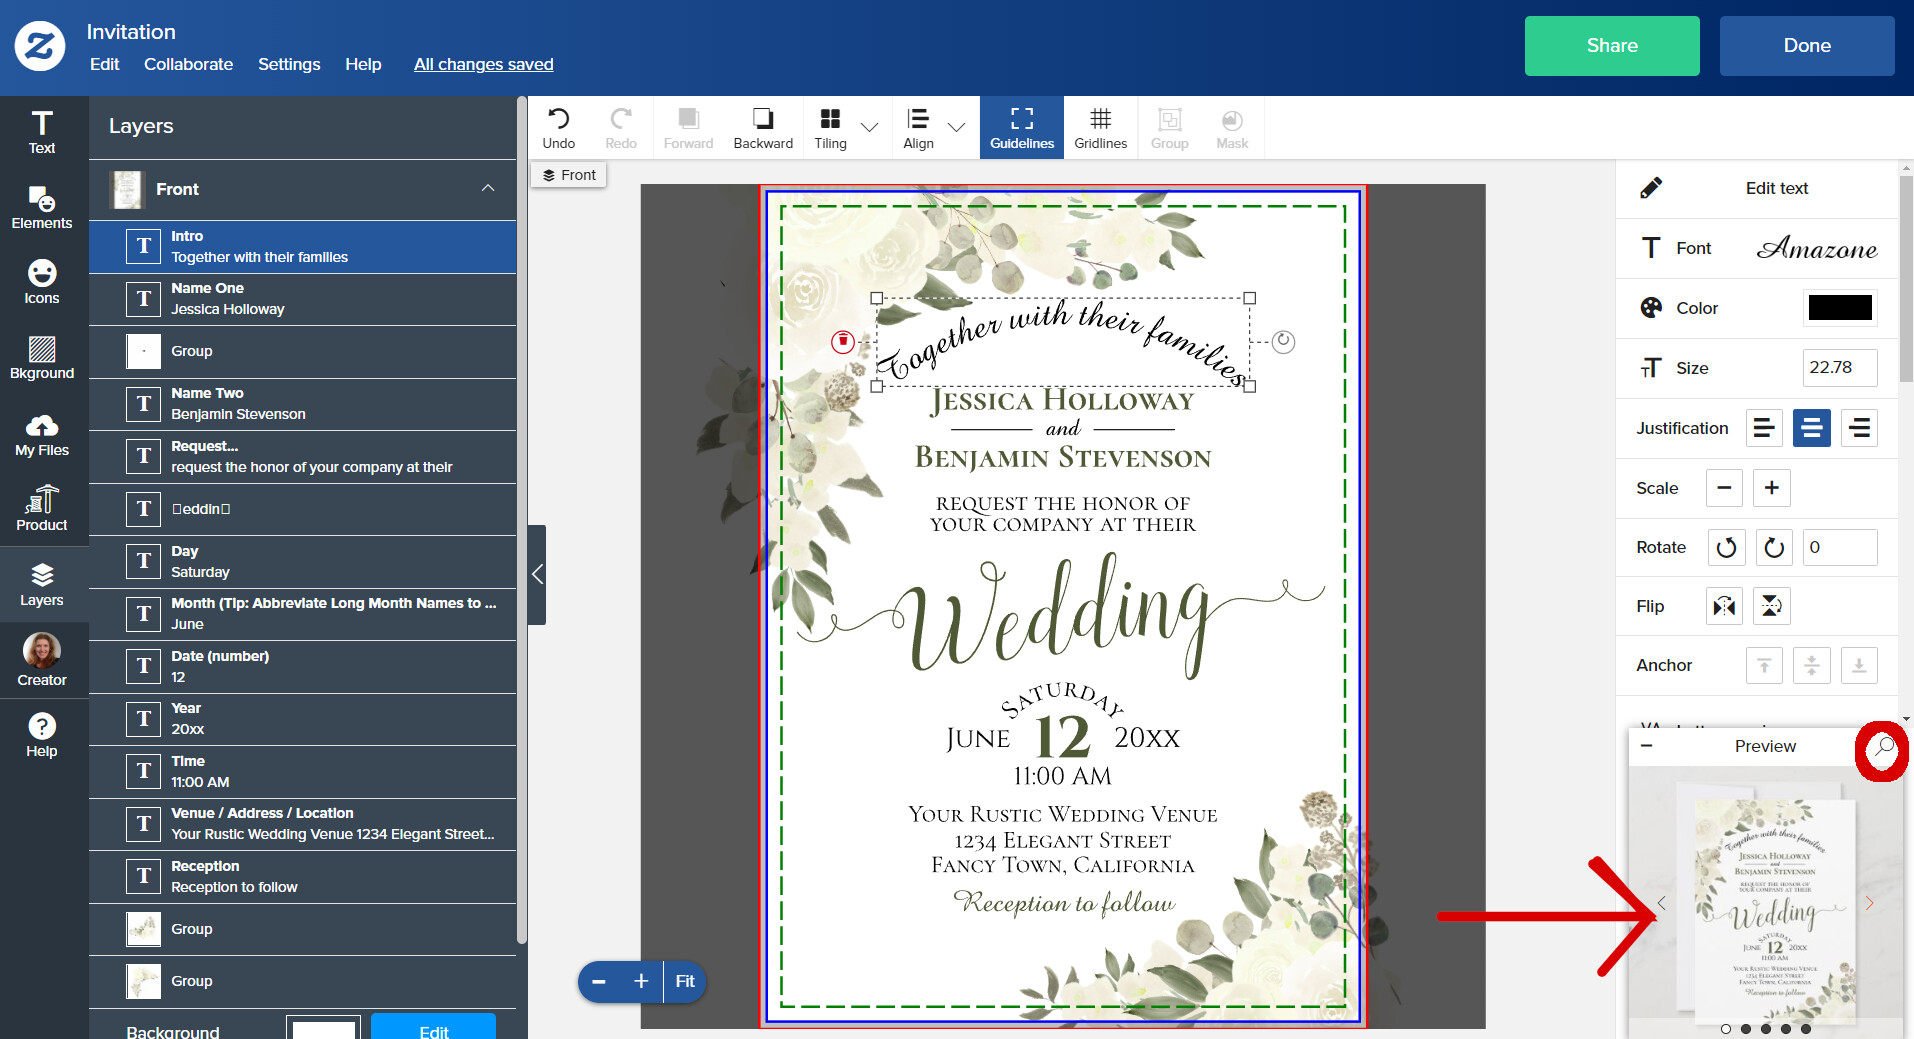Toggle Guidelines off
The width and height of the screenshot is (1914, 1039).
[x=1022, y=128]
